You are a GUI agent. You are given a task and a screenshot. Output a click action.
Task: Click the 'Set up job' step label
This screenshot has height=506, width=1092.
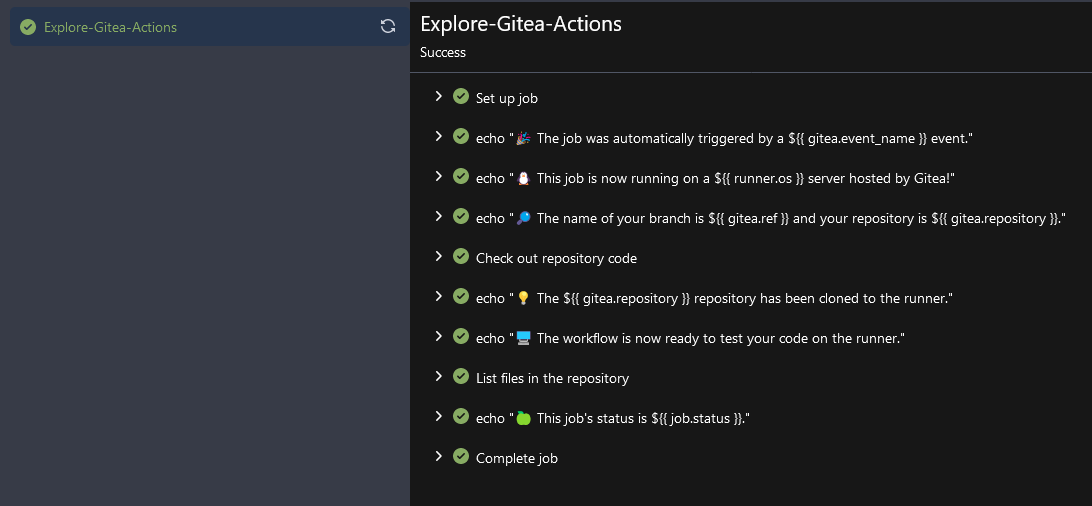pos(506,98)
